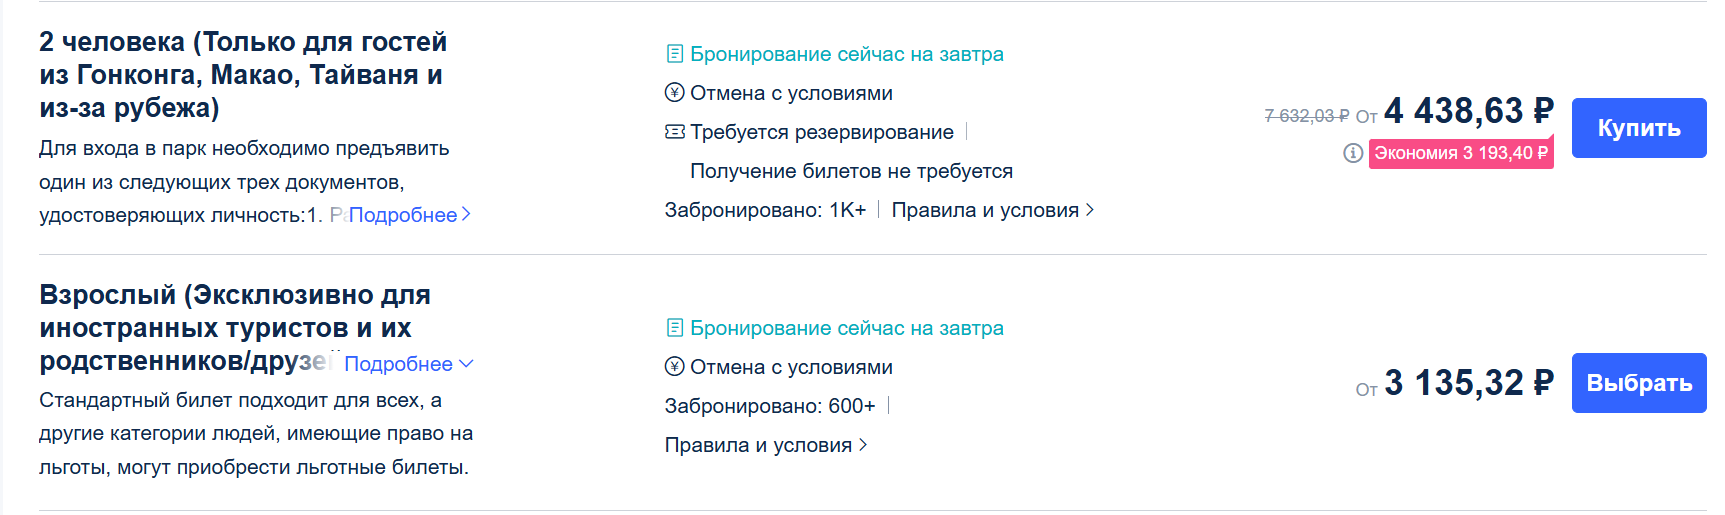Click the ticket icon beside "Требуется резервирование"
1725x515 pixels.
(675, 132)
